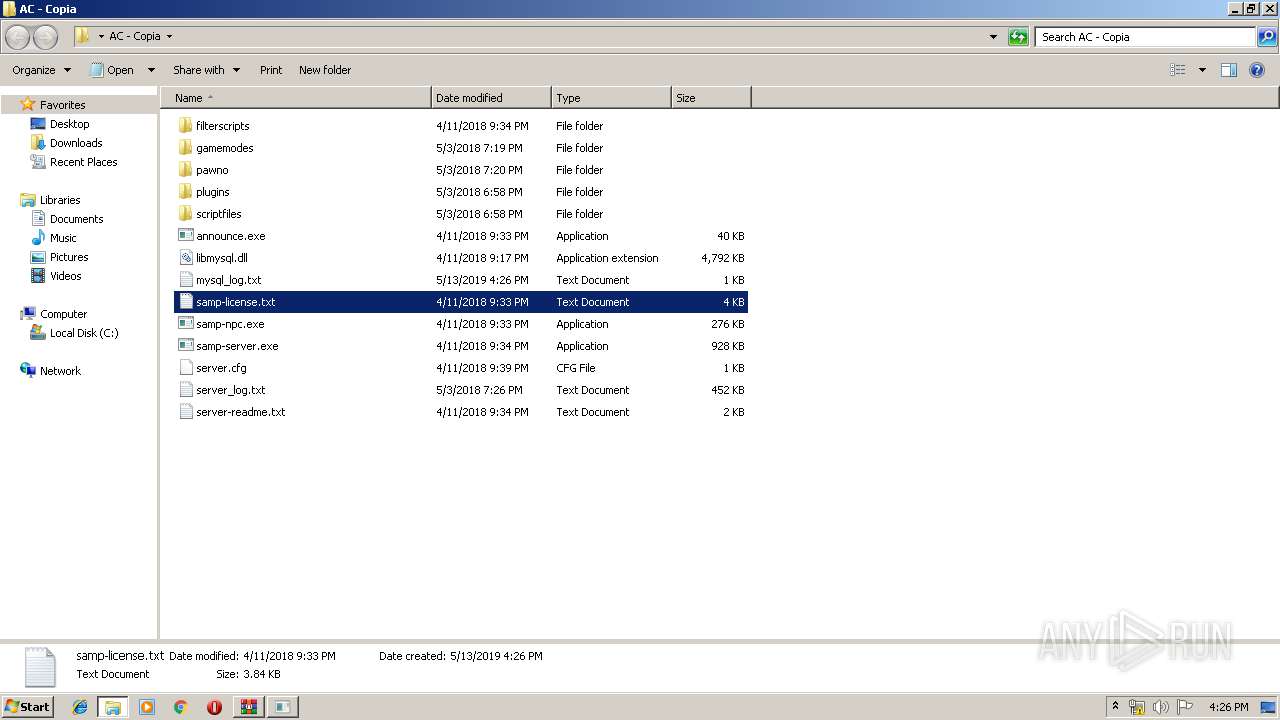Select the plugins folder icon
1280x720 pixels.
[x=185, y=192]
